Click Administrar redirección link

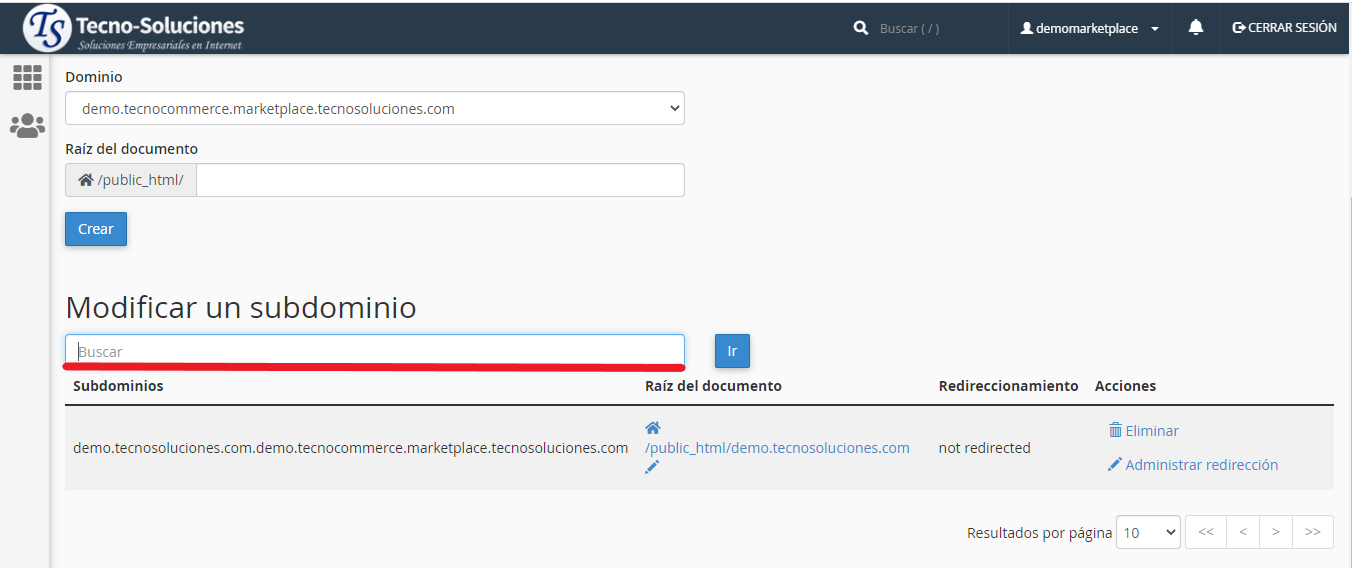(x=1201, y=465)
